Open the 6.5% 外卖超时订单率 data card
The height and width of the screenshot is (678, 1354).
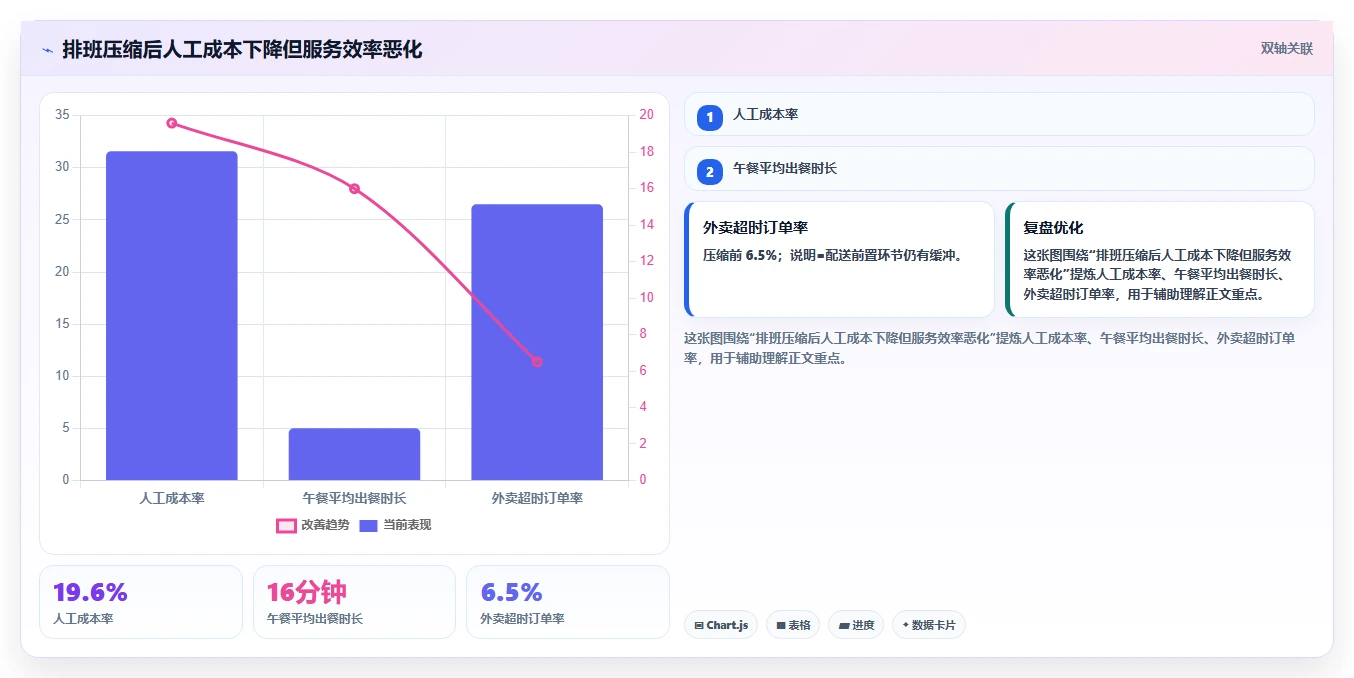[568, 602]
